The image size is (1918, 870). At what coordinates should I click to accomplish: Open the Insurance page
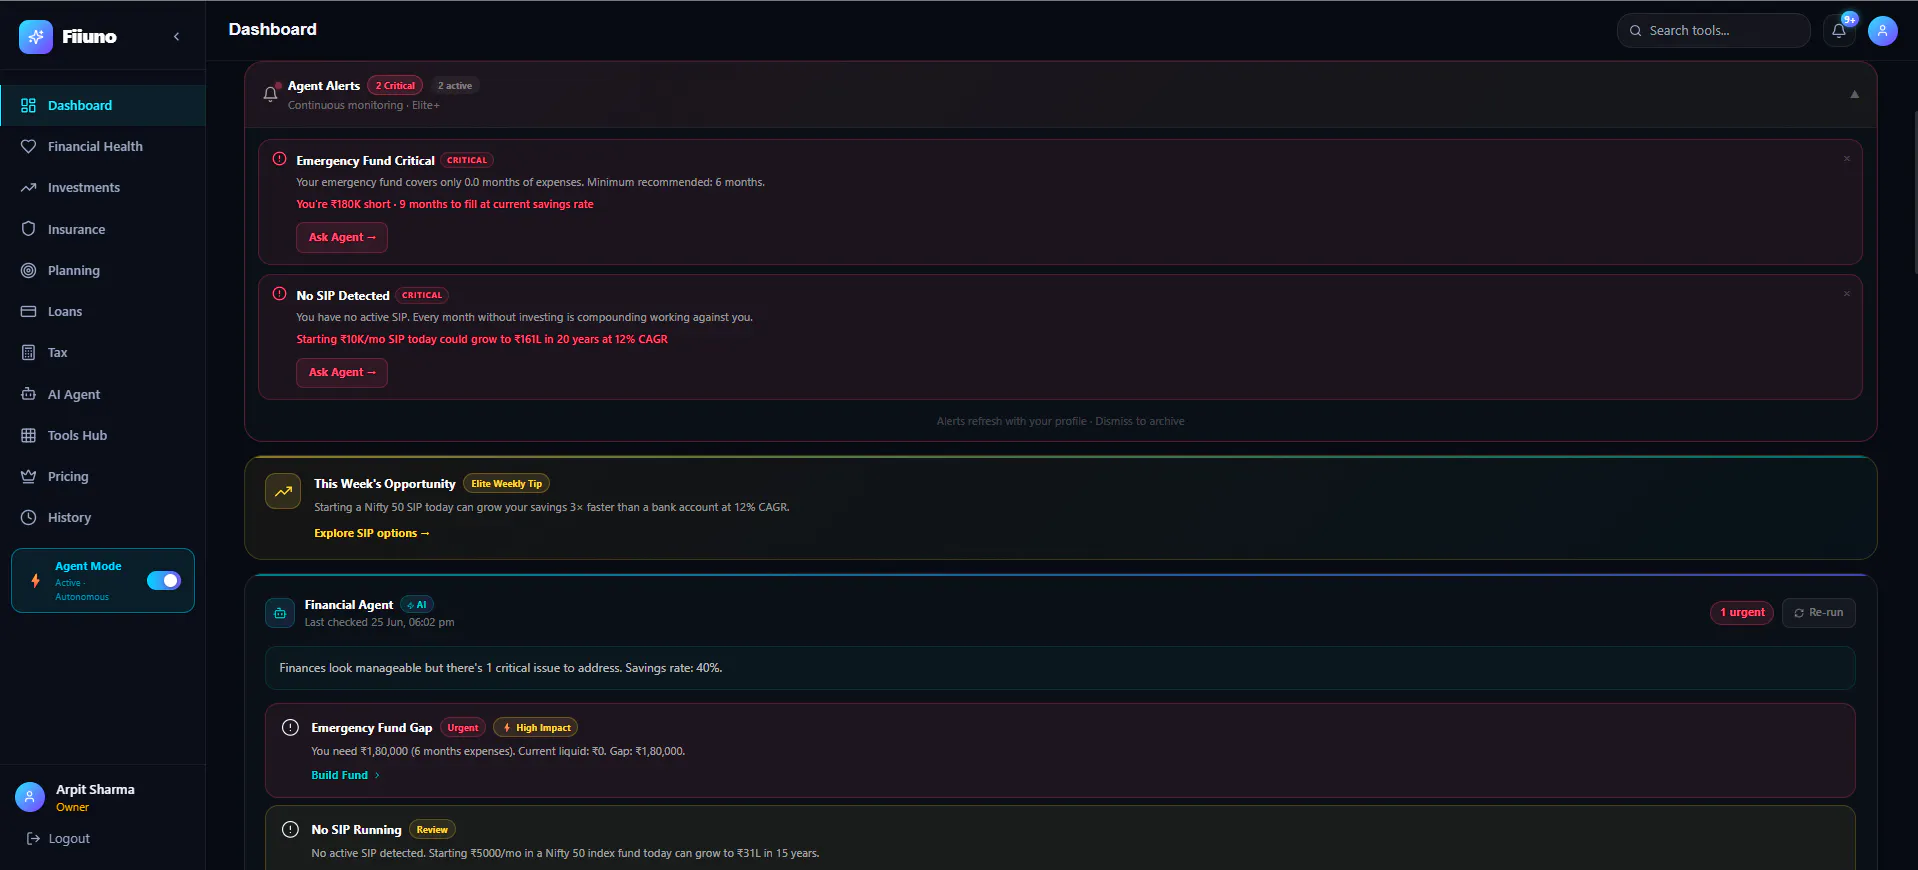(x=103, y=229)
